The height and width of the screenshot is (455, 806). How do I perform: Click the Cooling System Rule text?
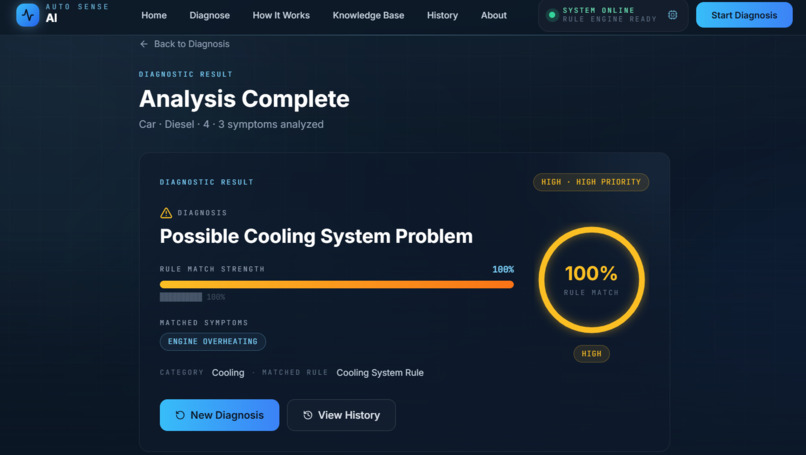pos(380,373)
